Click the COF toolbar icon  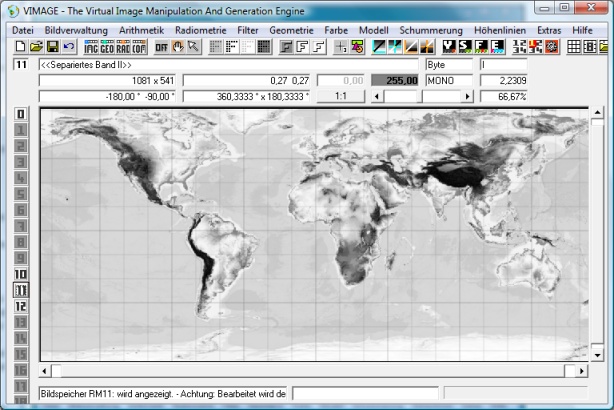pyautogui.click(x=139, y=47)
